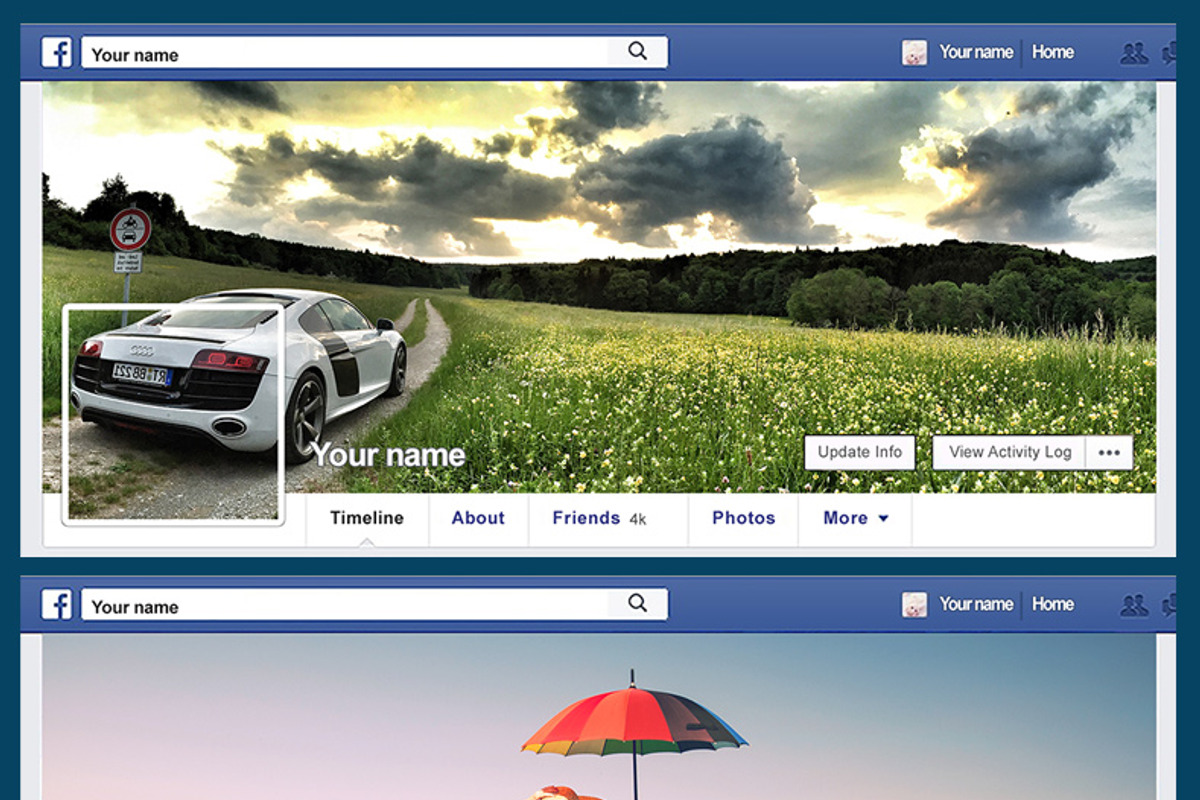The width and height of the screenshot is (1200, 800).
Task: Open the Photos tab
Action: tap(744, 518)
